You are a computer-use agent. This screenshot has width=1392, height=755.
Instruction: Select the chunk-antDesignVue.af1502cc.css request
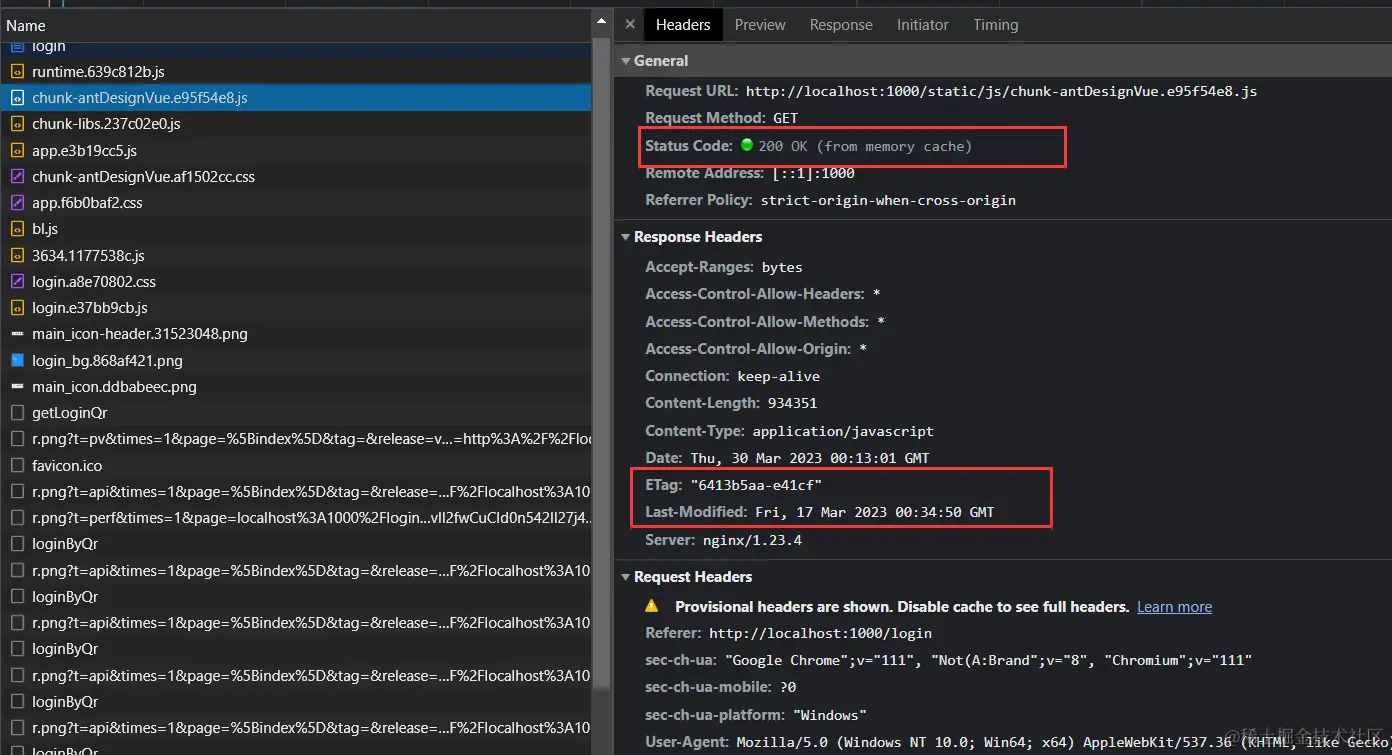click(296, 177)
